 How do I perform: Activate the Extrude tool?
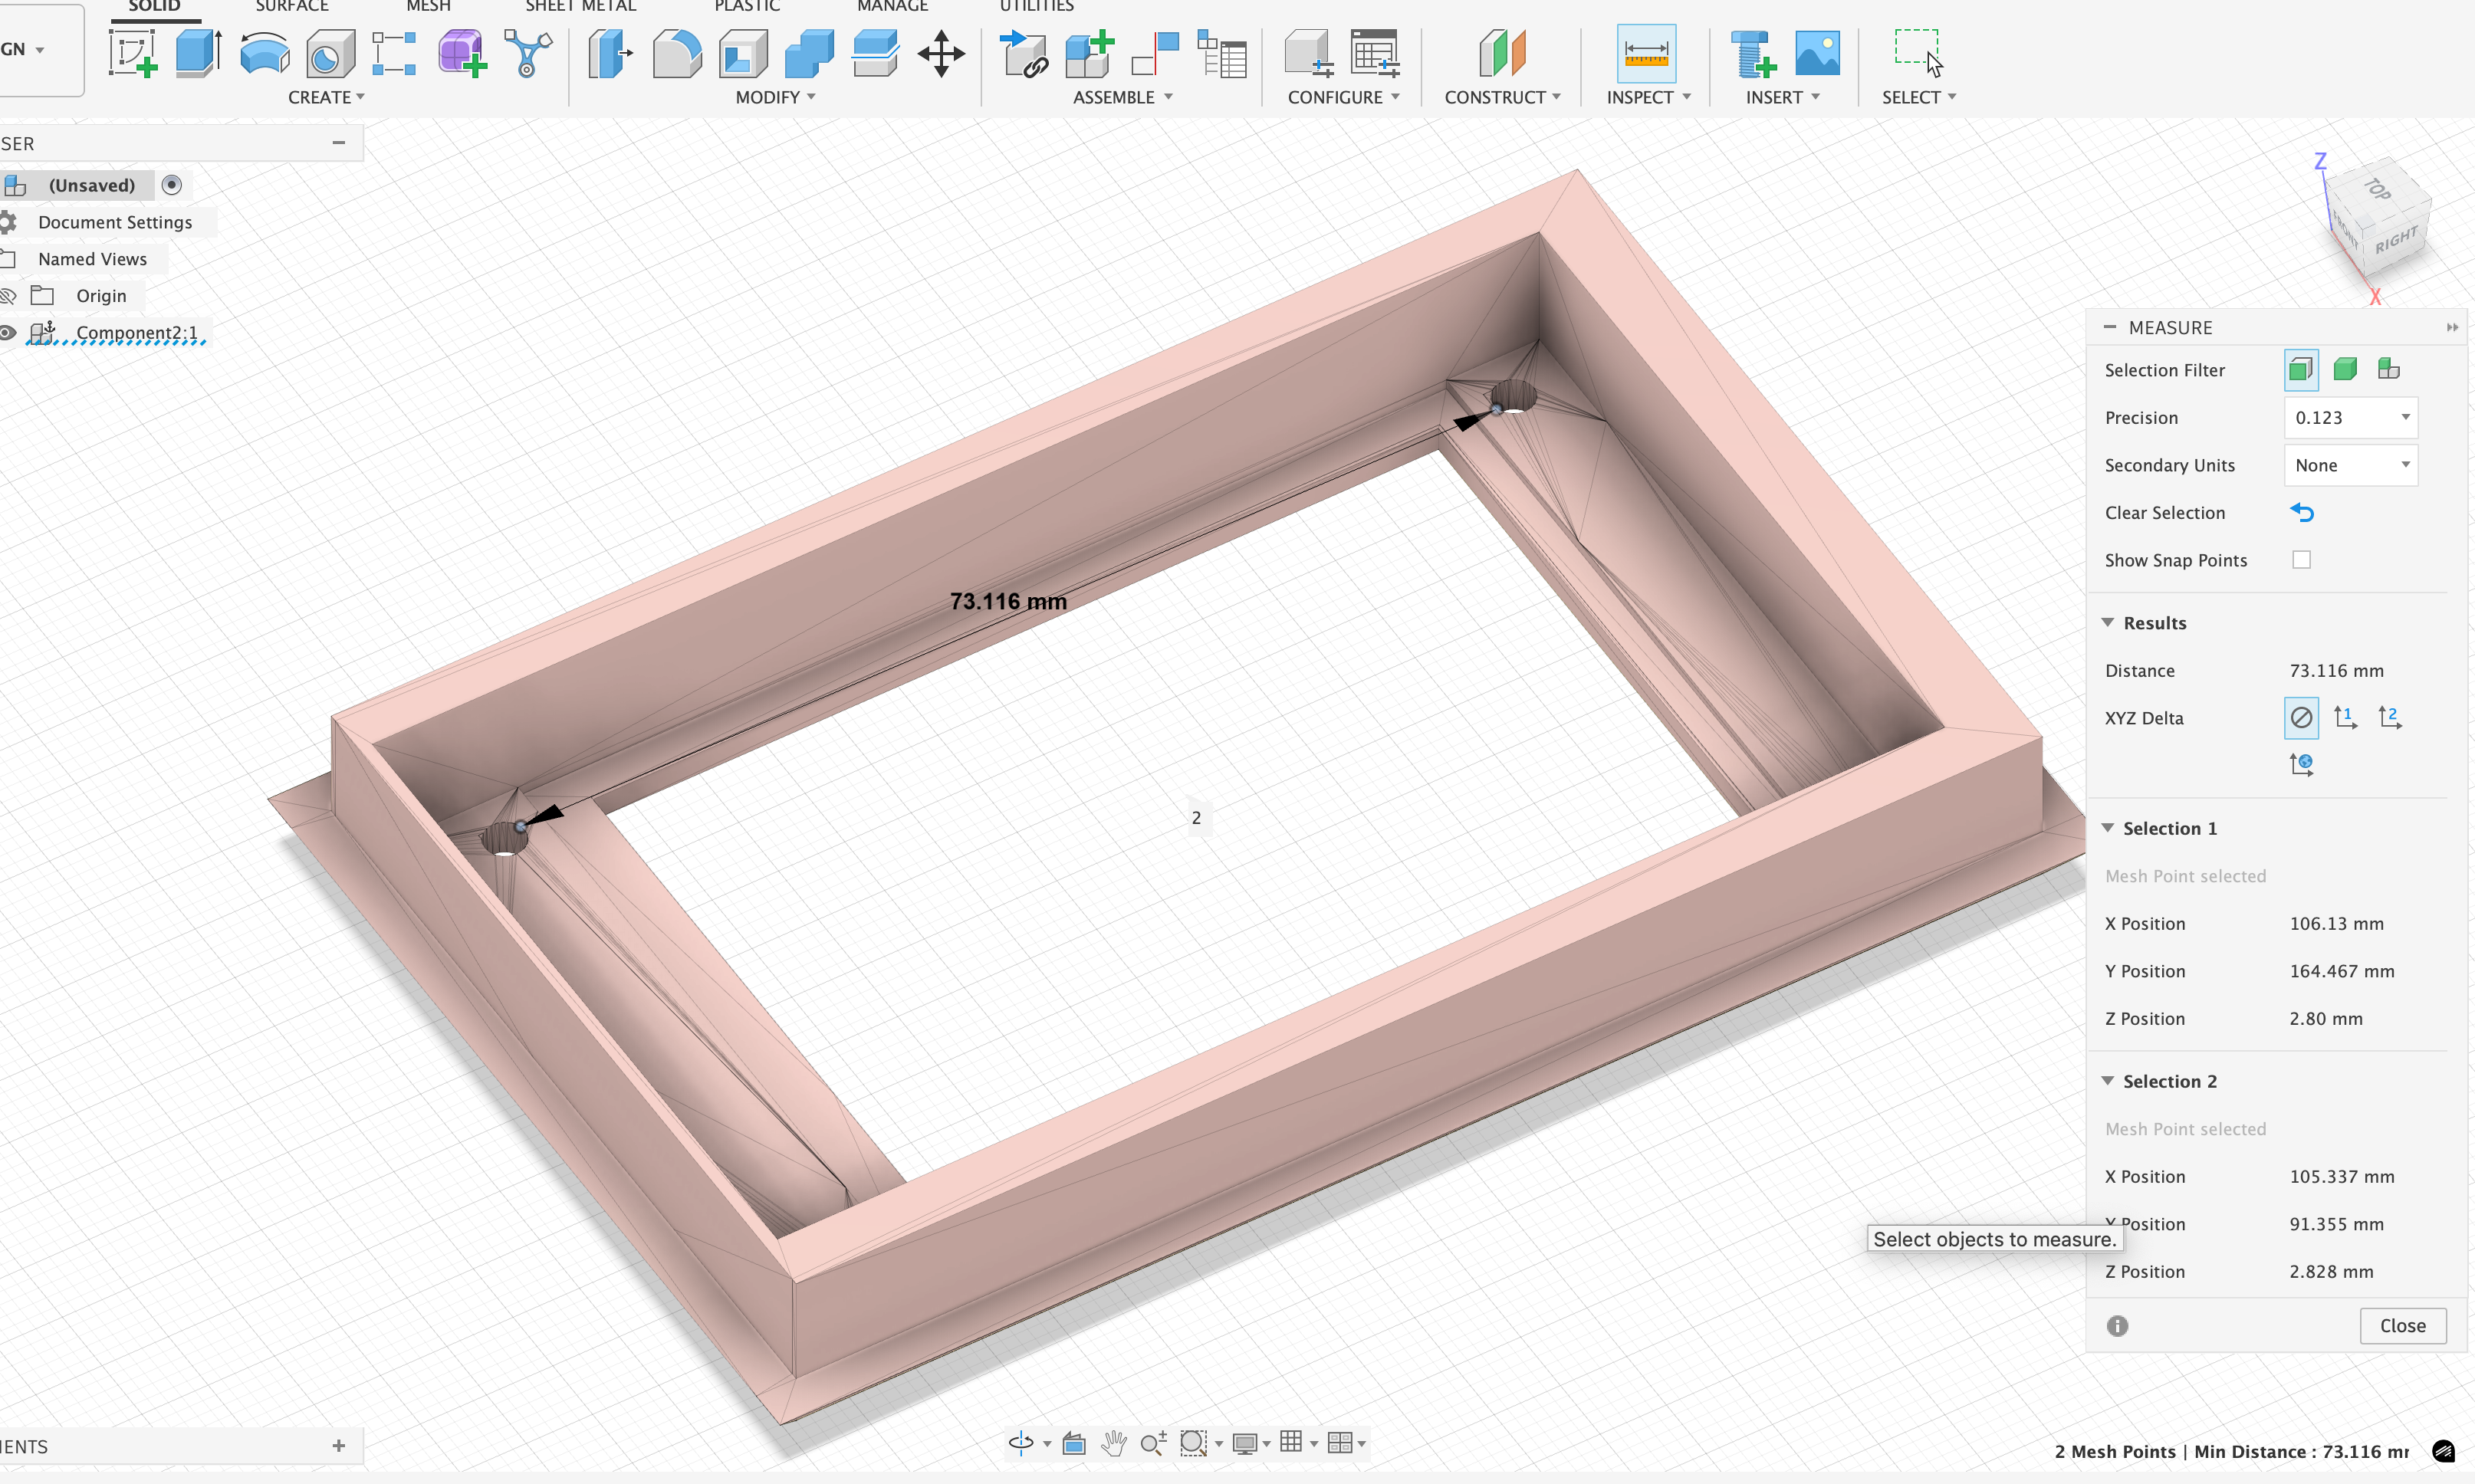click(x=198, y=52)
